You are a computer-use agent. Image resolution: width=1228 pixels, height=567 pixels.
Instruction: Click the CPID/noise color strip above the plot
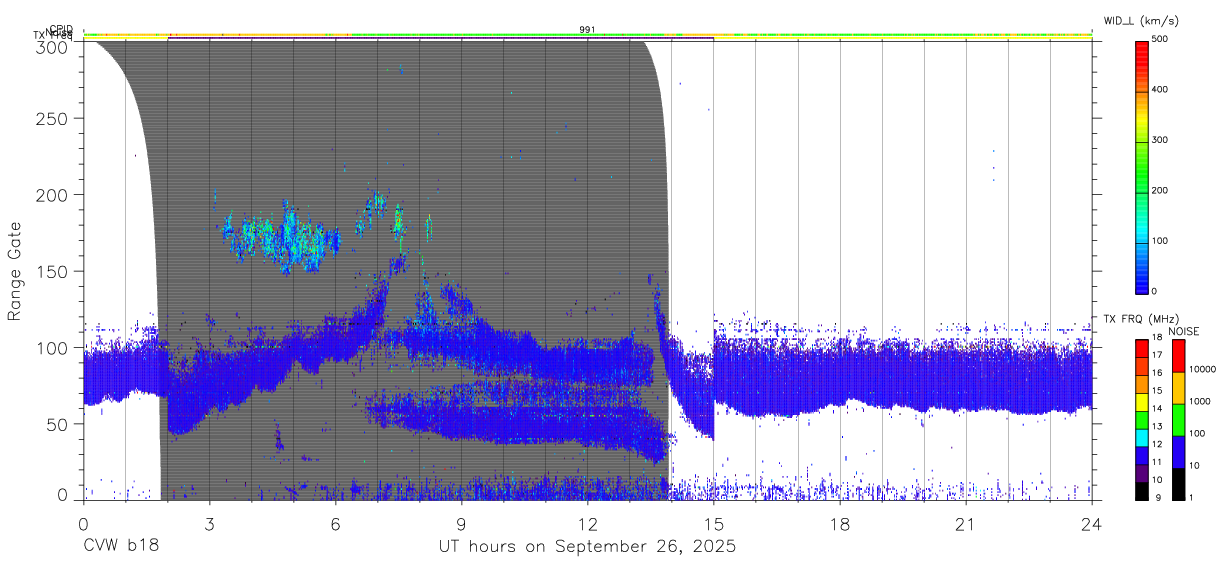pyautogui.click(x=588, y=36)
